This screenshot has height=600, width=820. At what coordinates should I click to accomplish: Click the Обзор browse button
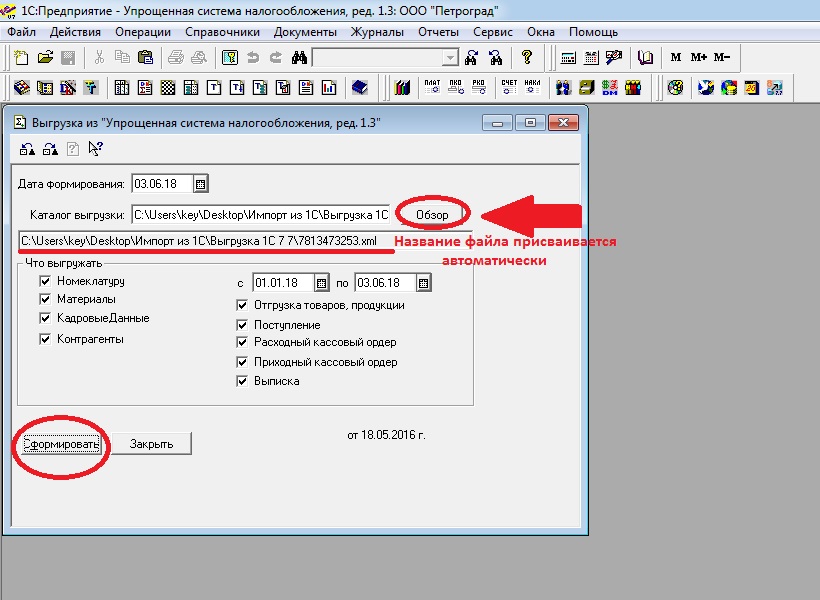coord(432,215)
